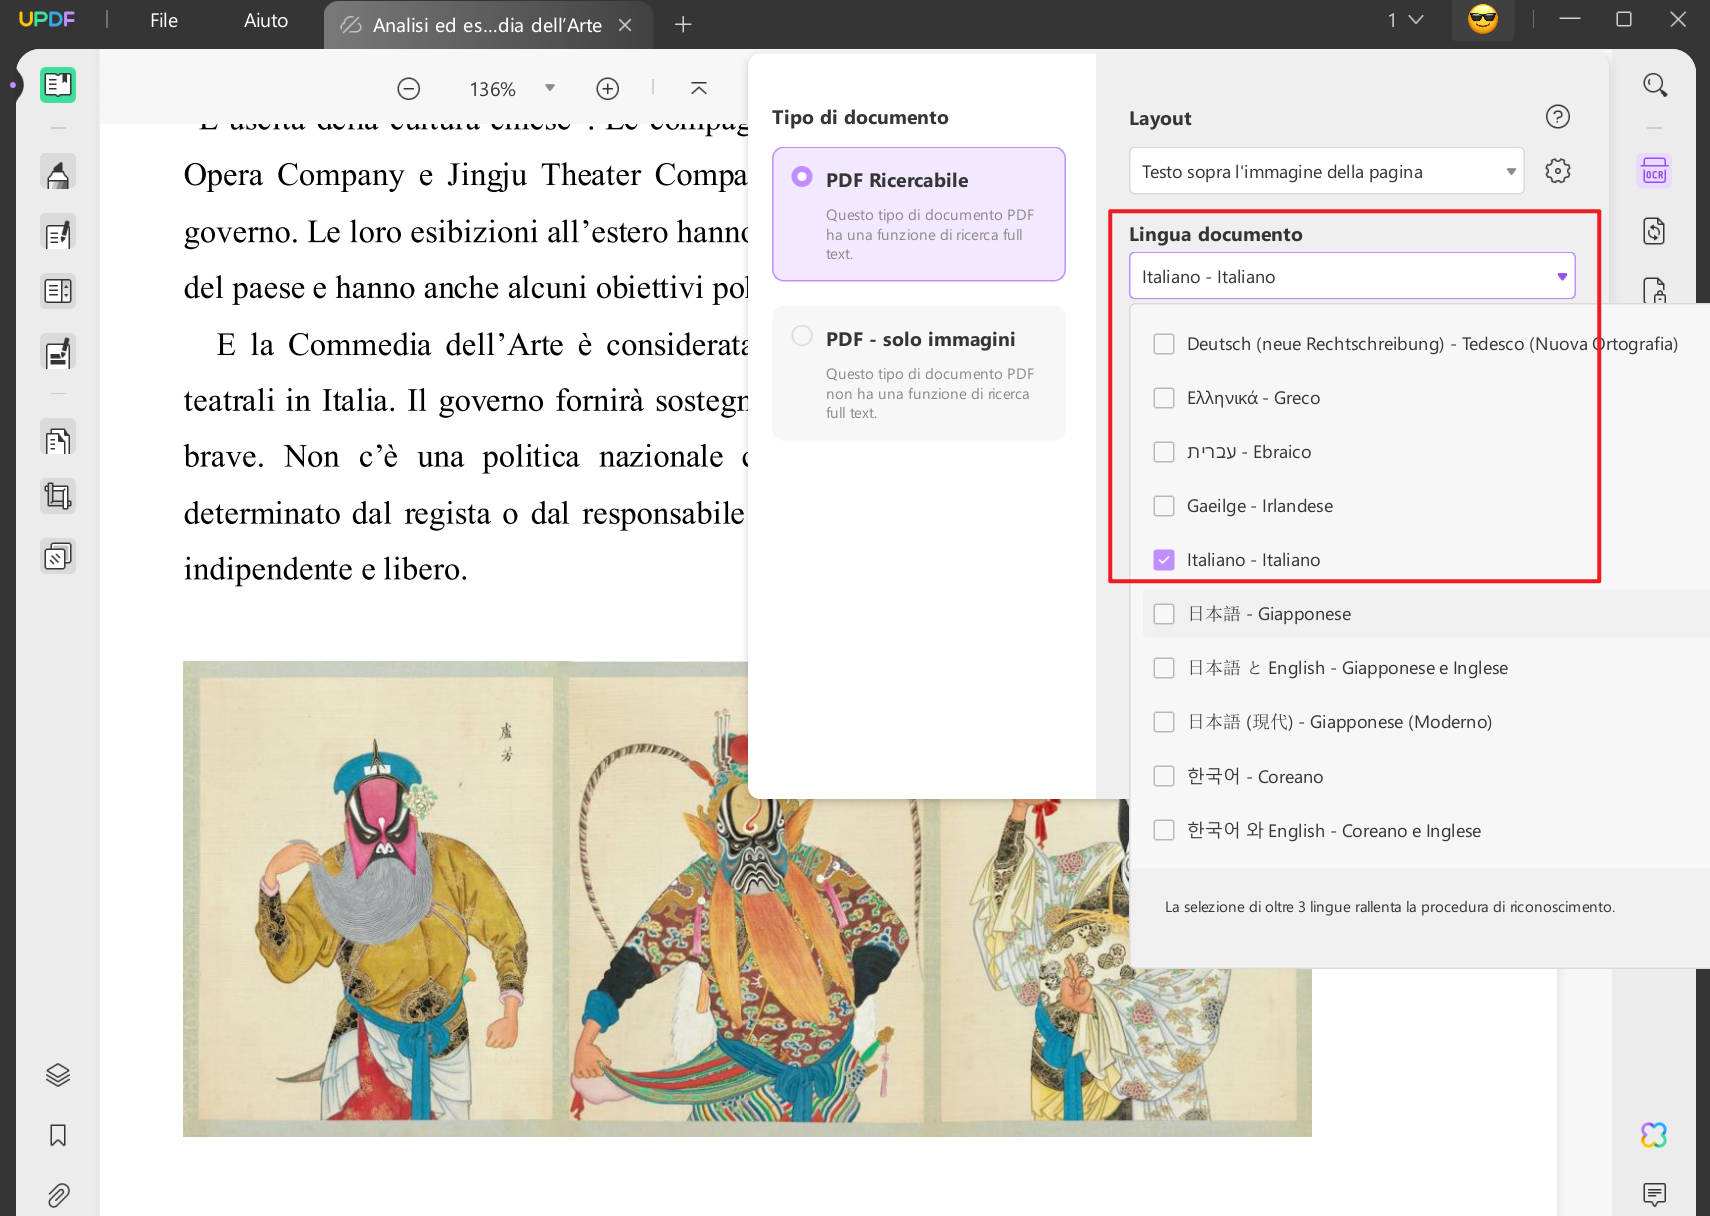Check the Giapponese language box

(1163, 614)
